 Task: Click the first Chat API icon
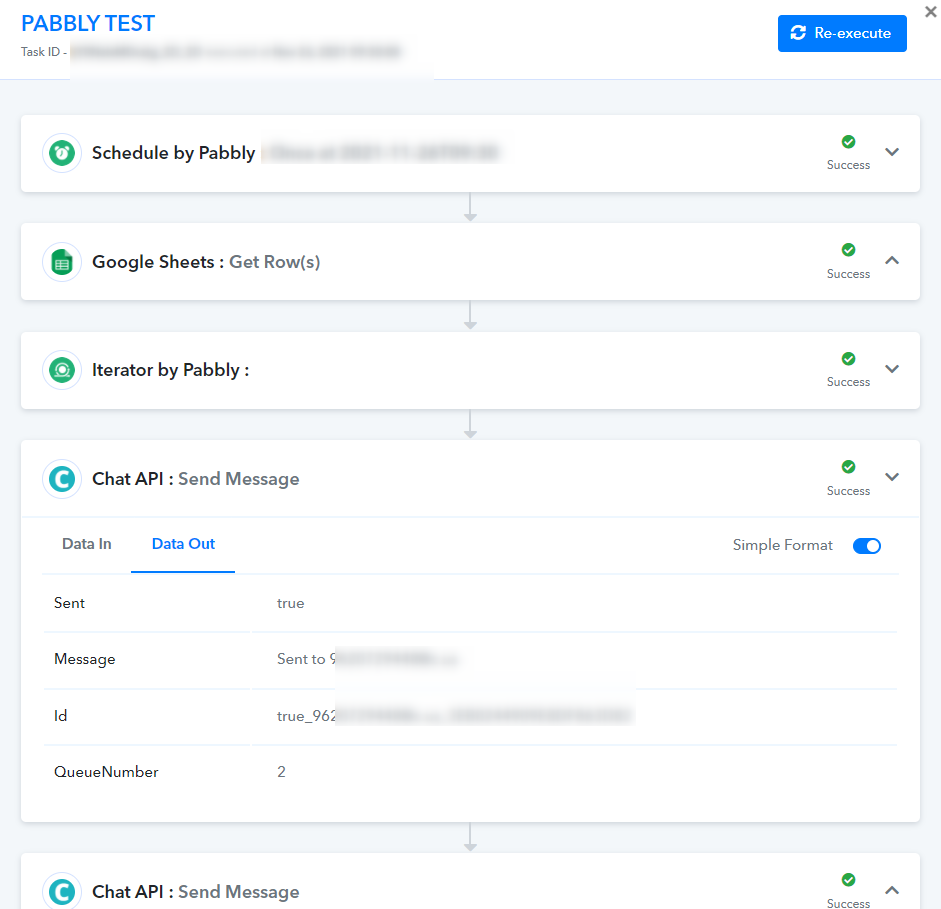[62, 479]
